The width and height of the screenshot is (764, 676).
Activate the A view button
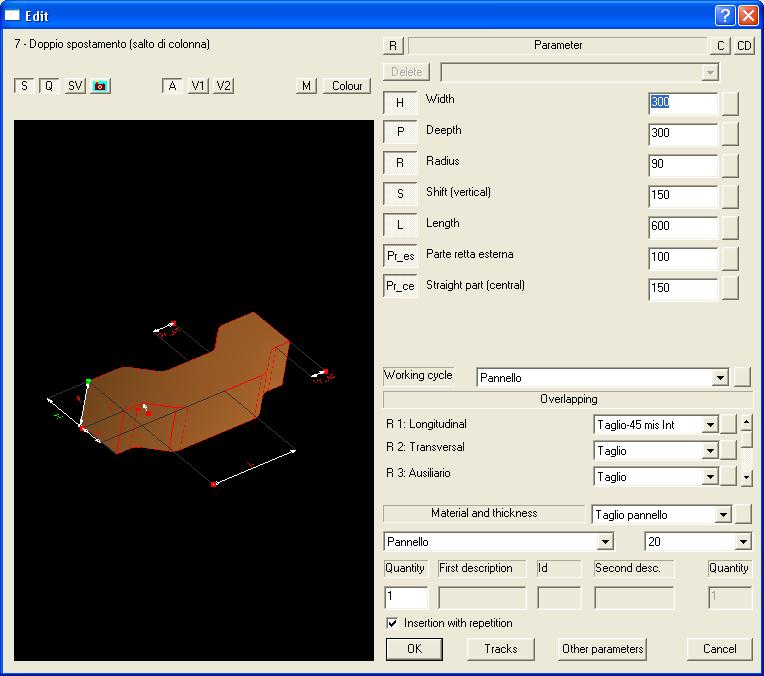[172, 86]
